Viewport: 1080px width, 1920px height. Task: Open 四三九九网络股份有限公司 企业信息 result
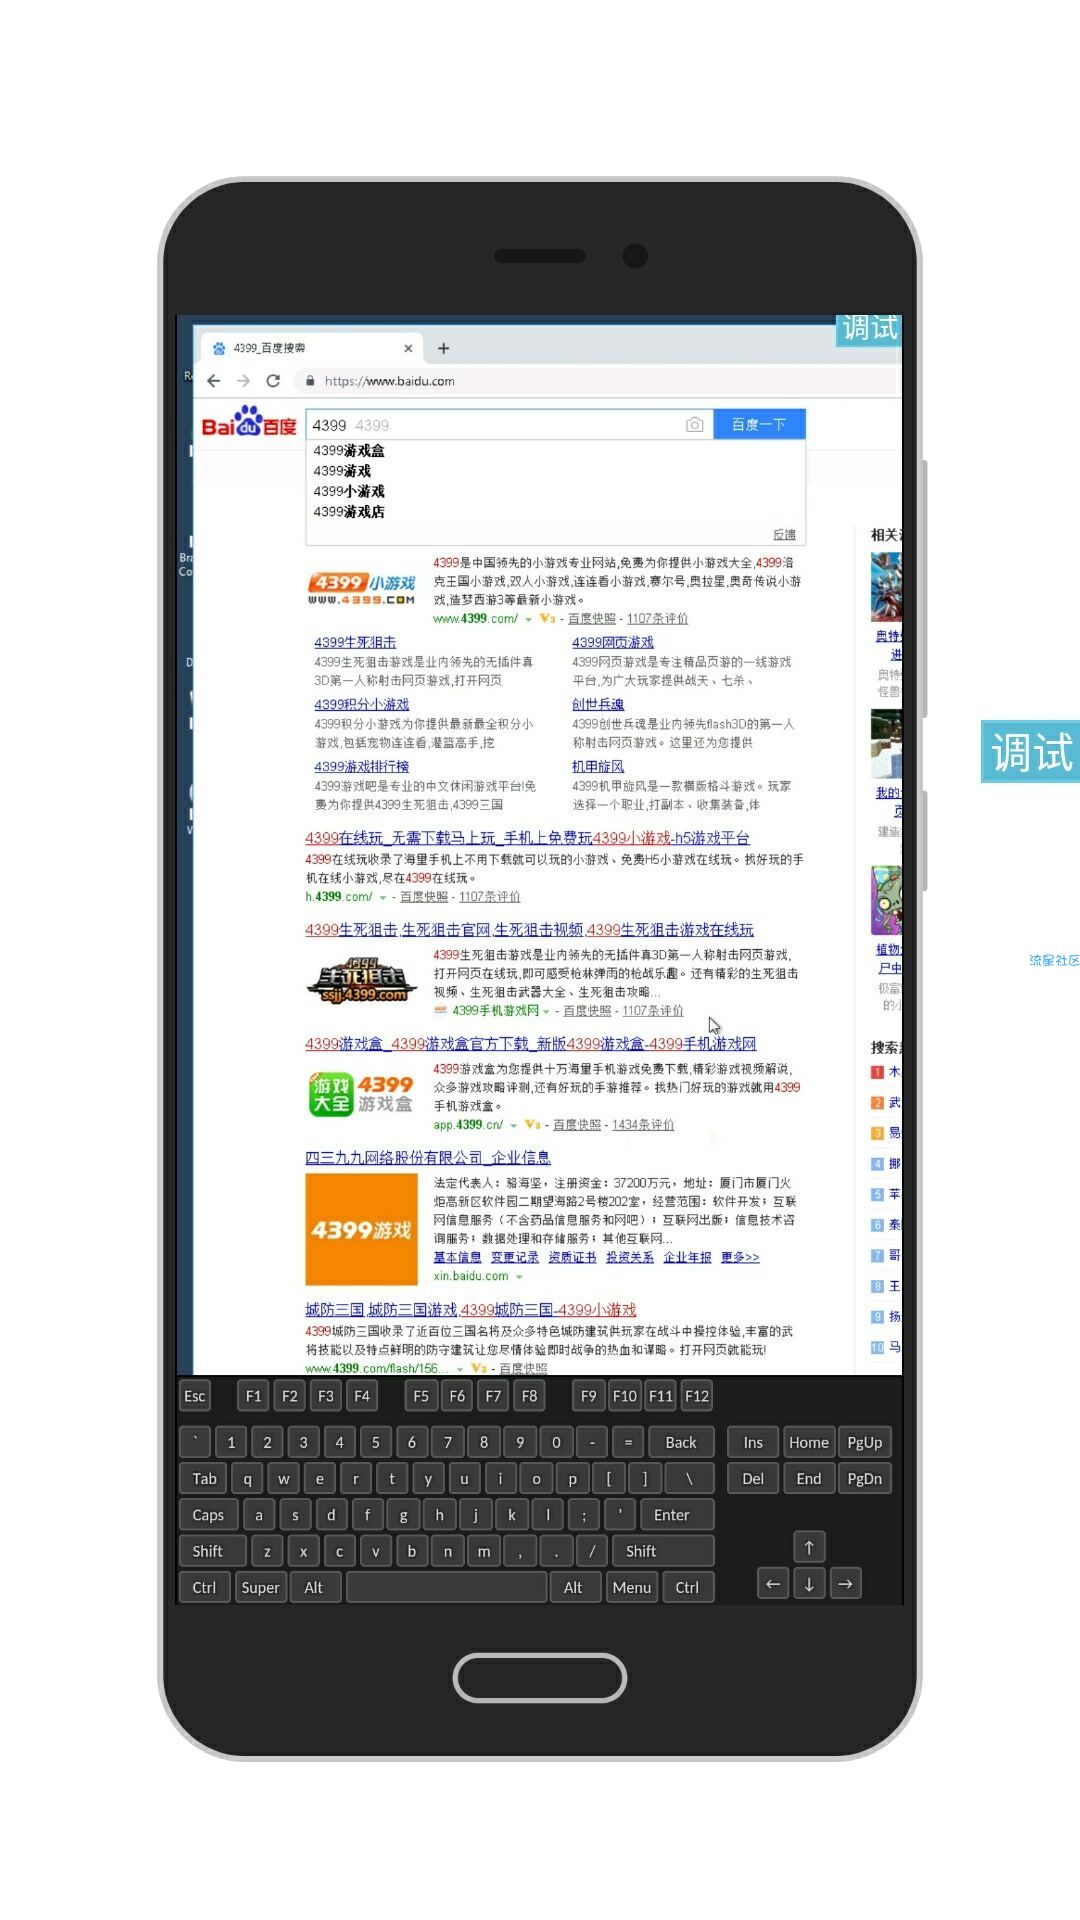pos(428,1158)
